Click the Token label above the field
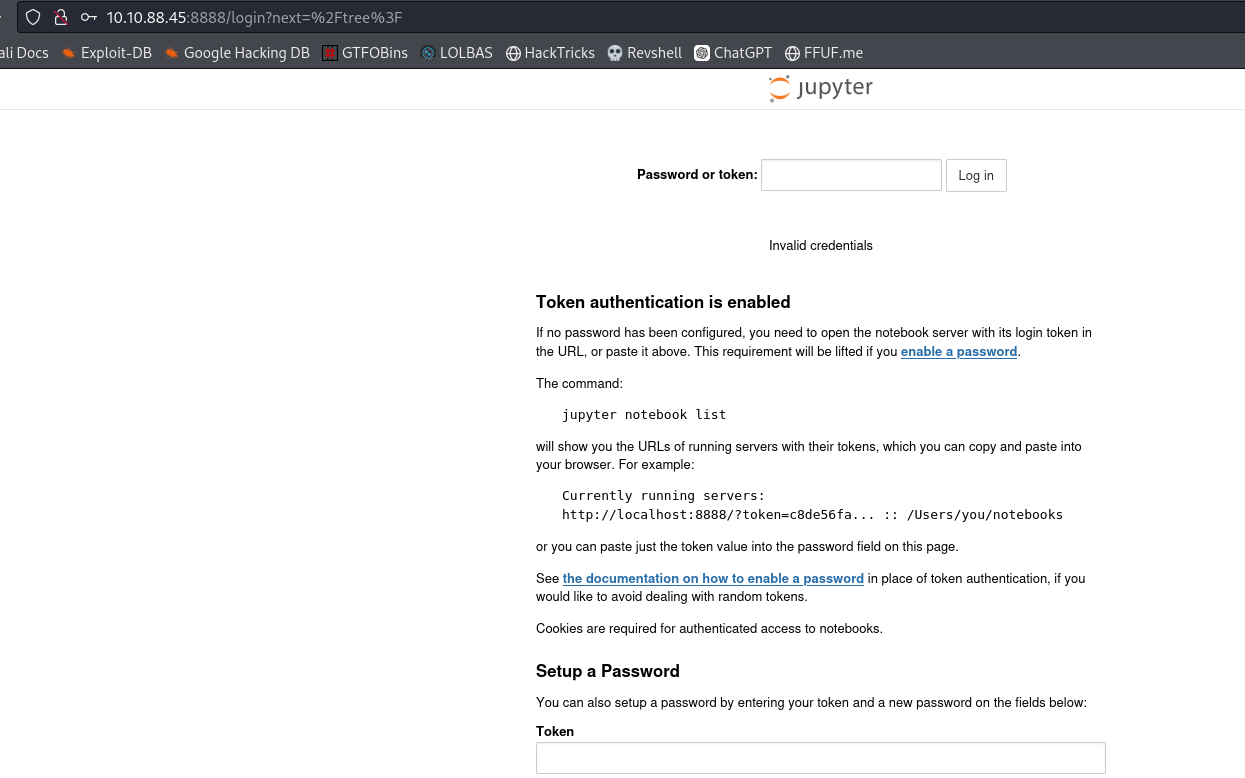The width and height of the screenshot is (1245, 778). point(555,732)
